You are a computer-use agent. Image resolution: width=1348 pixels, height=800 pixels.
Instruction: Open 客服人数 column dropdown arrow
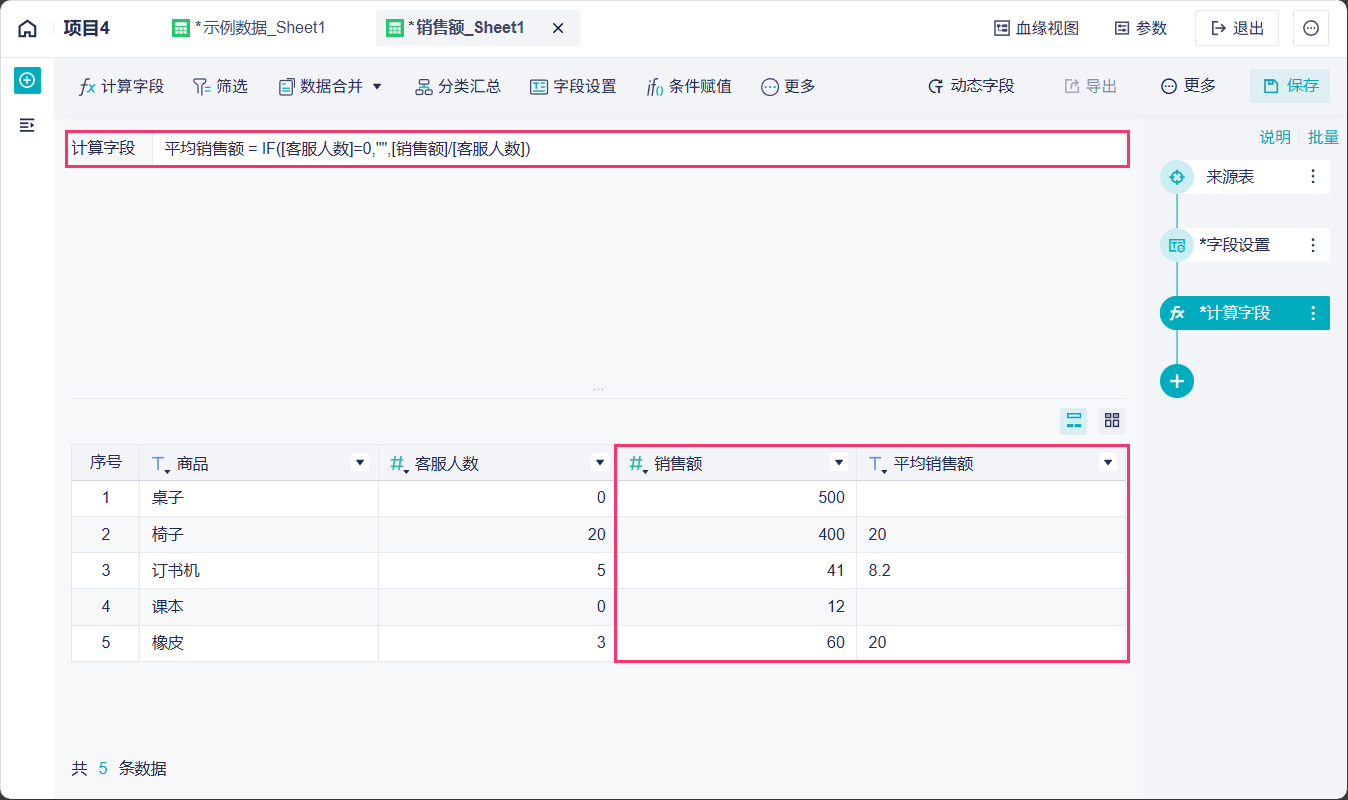600,462
